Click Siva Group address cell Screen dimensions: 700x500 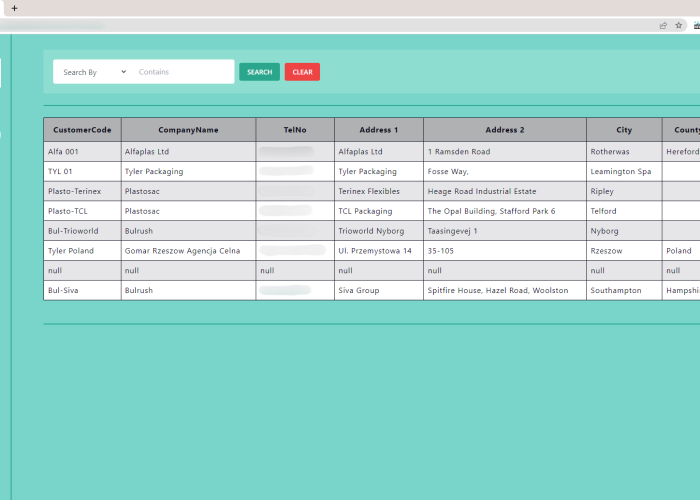point(379,290)
